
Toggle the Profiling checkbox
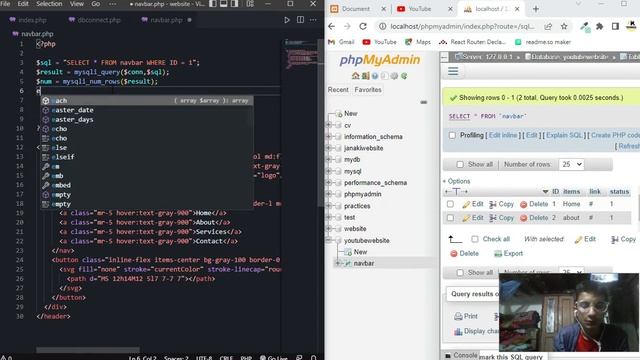(x=452, y=136)
